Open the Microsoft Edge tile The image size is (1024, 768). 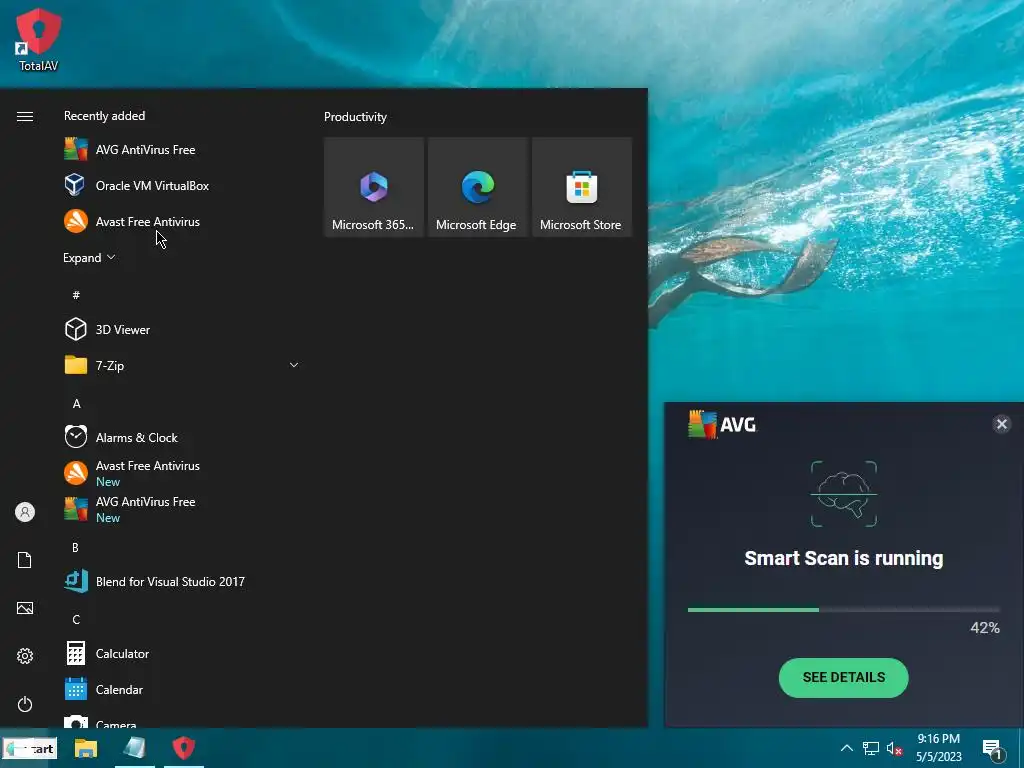click(477, 187)
